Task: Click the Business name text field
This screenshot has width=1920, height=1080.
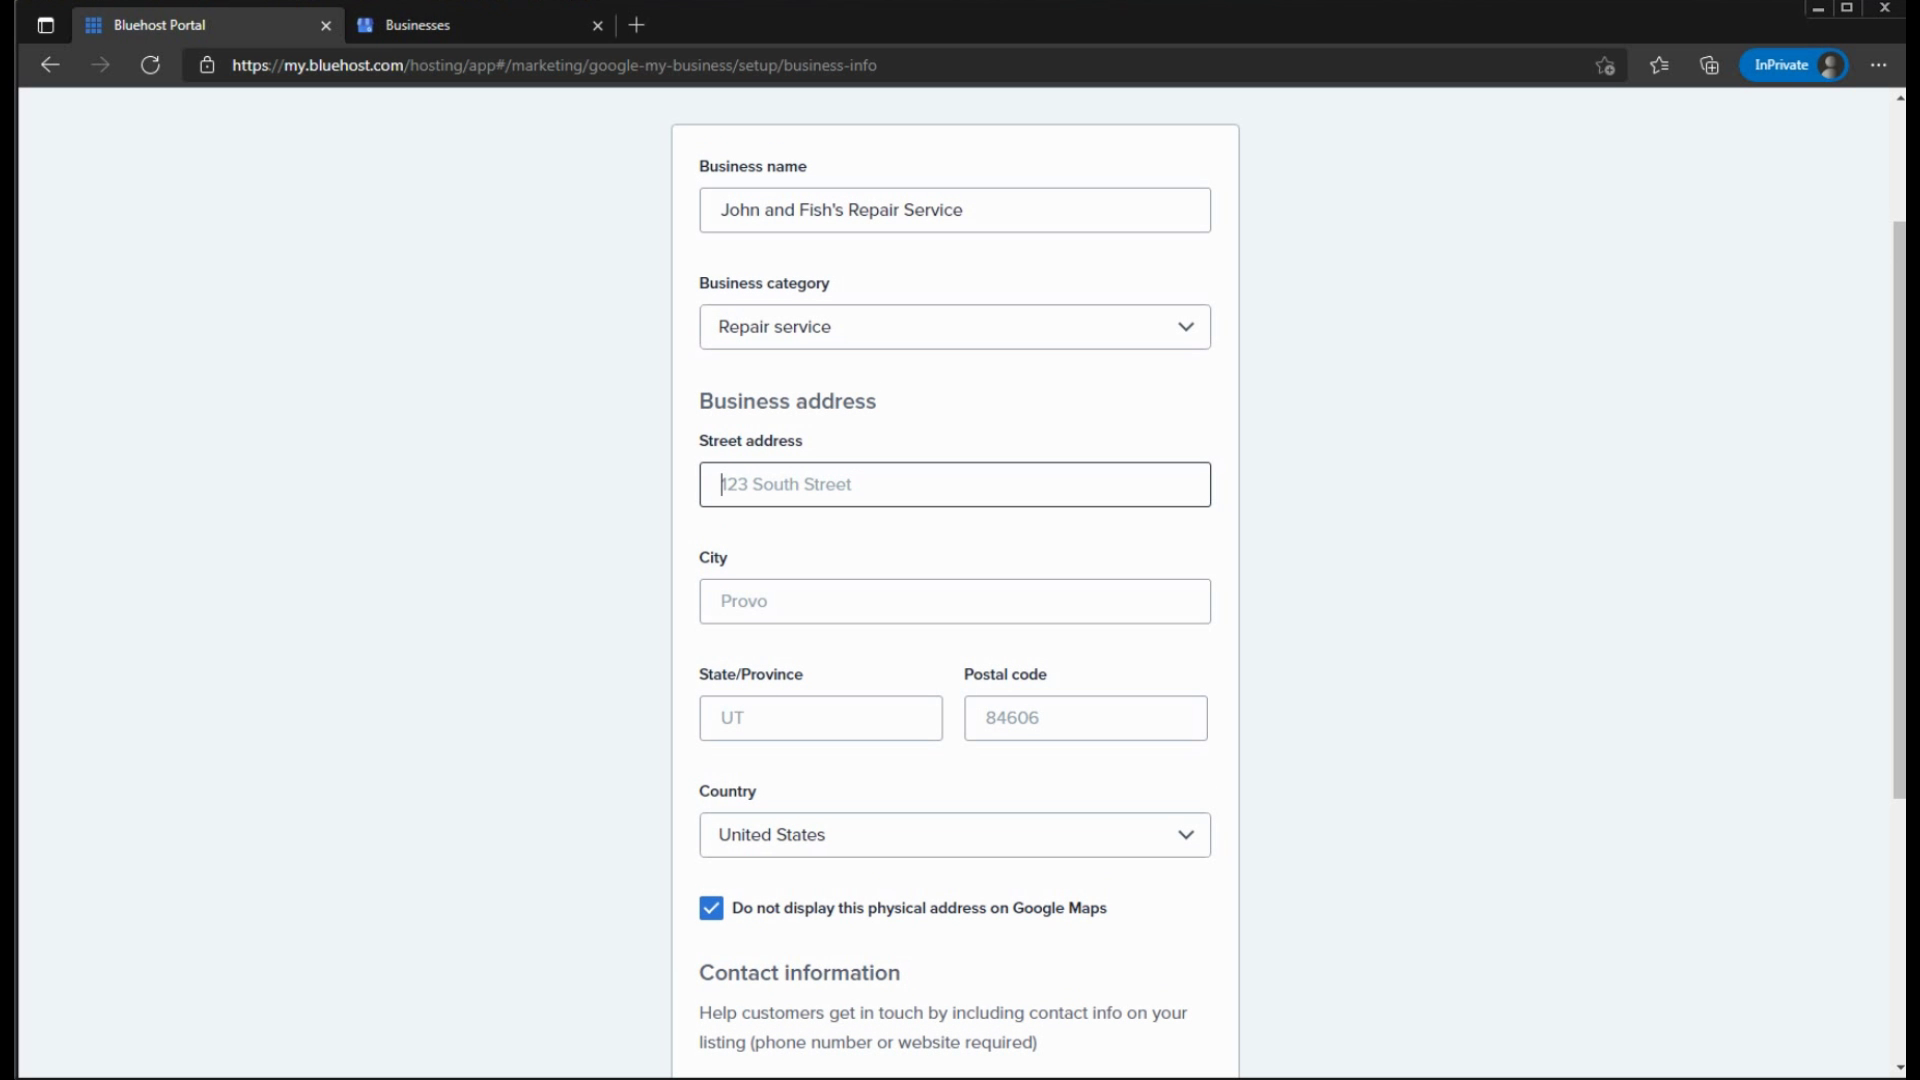Action: pos(954,210)
